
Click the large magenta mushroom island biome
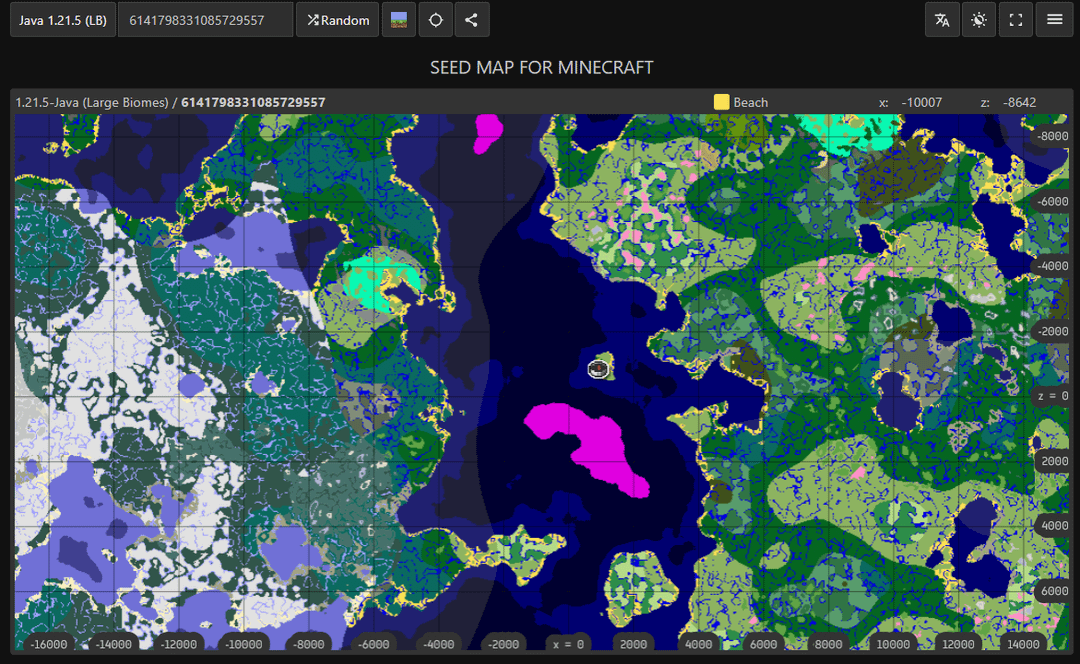pos(590,445)
